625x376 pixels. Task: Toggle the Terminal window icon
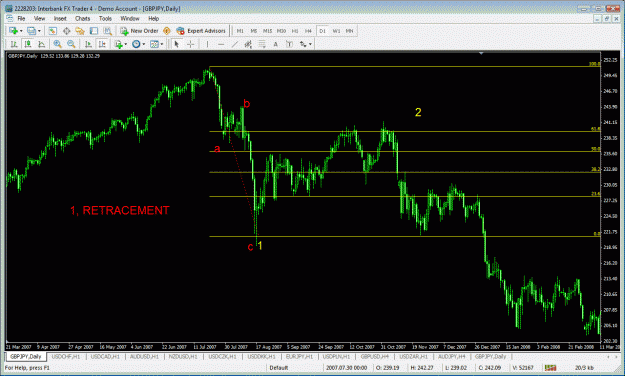point(94,31)
